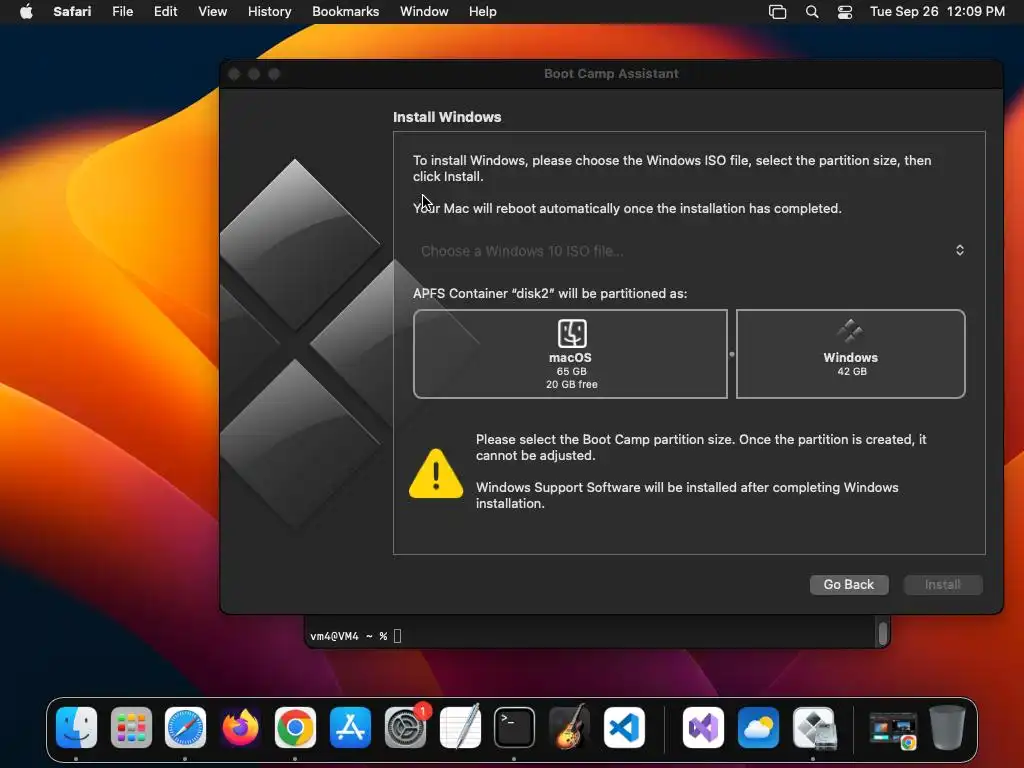Open the Apple menu

[26, 12]
